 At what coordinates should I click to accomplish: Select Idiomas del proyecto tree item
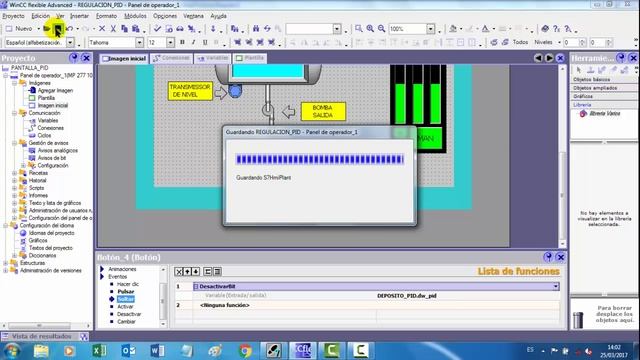[x=51, y=233]
